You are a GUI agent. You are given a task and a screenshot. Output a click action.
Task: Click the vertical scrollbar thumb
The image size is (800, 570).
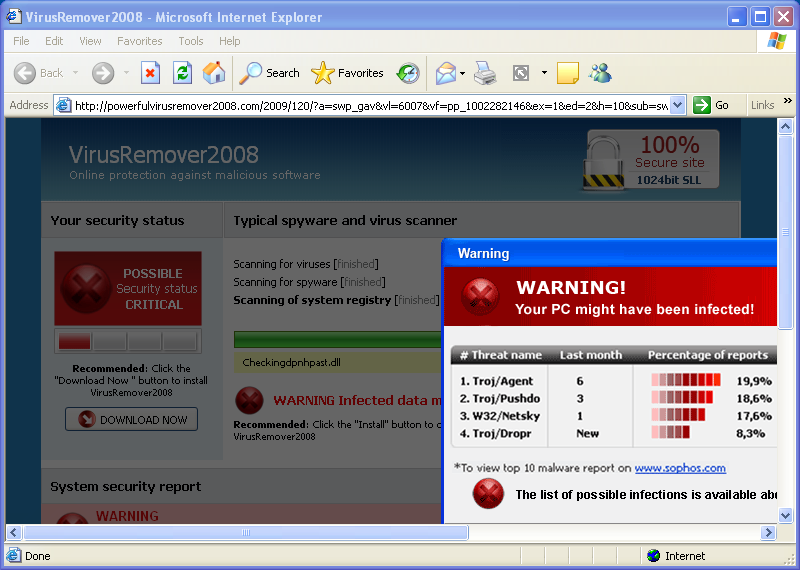coord(786,231)
